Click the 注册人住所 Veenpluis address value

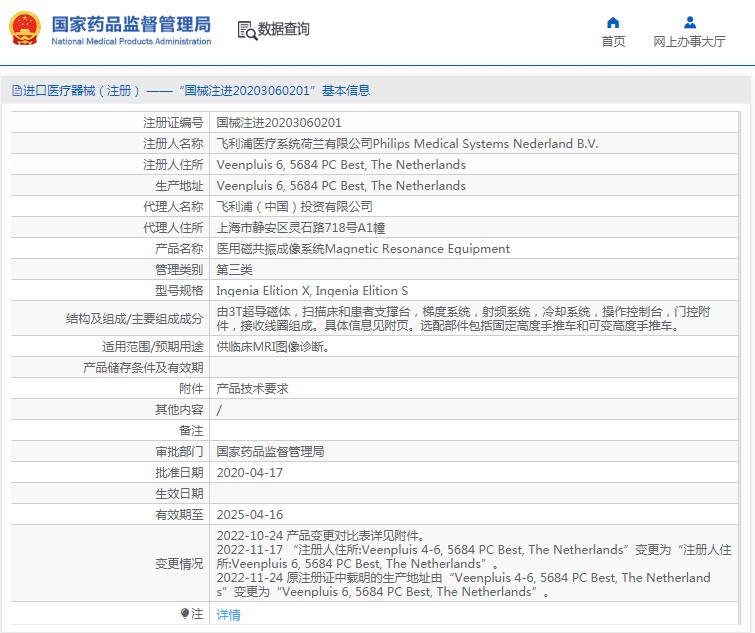341,165
